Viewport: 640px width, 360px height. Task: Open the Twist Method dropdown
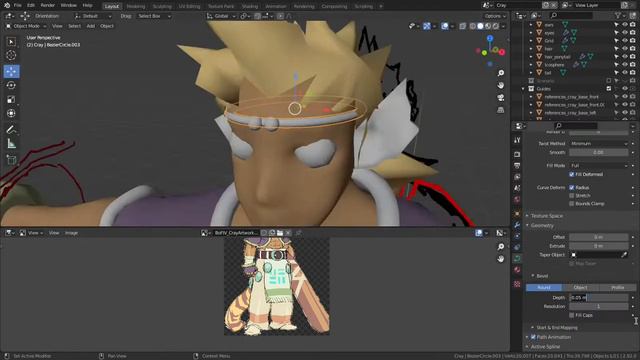[x=599, y=144]
